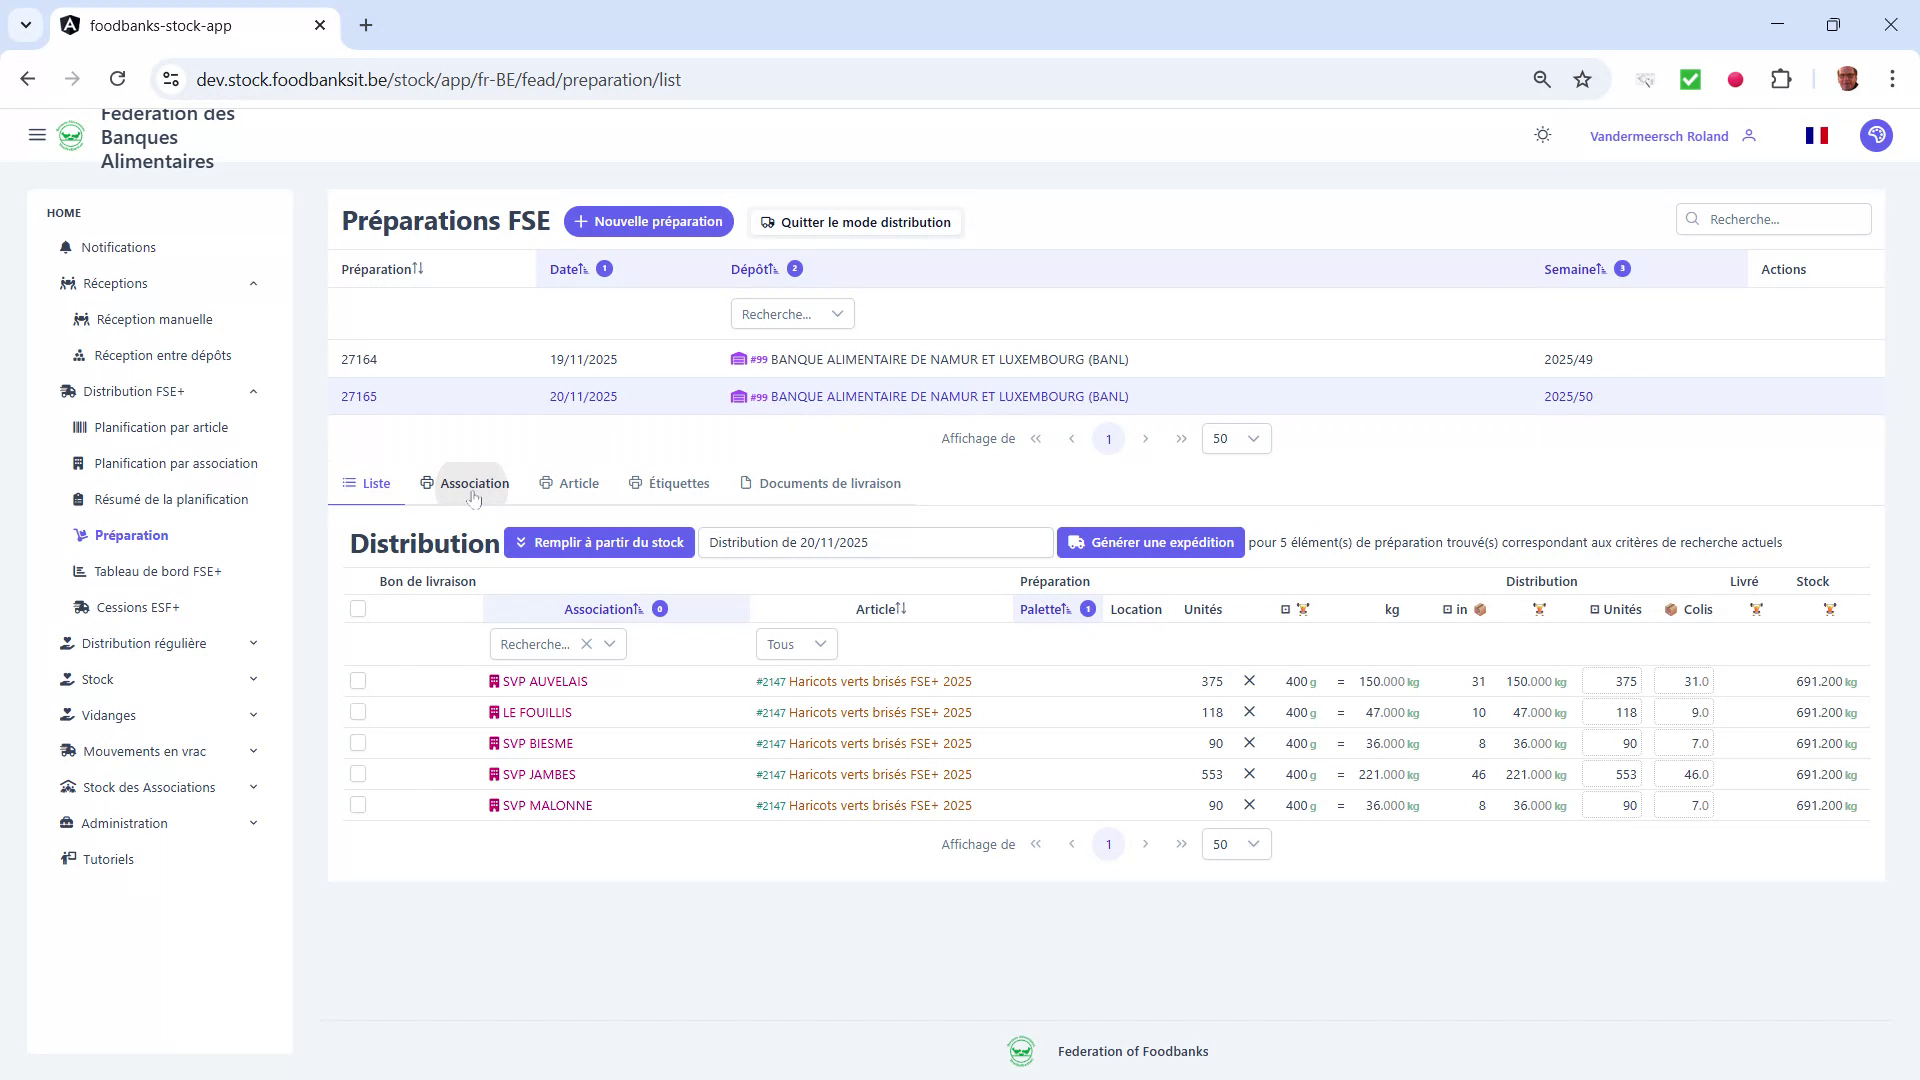The image size is (1920, 1080).
Task: Open the page size 50 dropdown
Action: 1236,438
